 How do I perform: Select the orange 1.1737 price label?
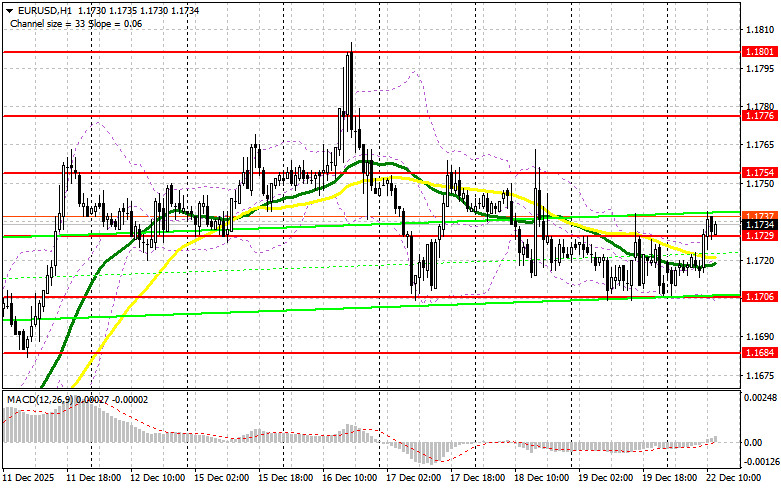click(x=760, y=215)
